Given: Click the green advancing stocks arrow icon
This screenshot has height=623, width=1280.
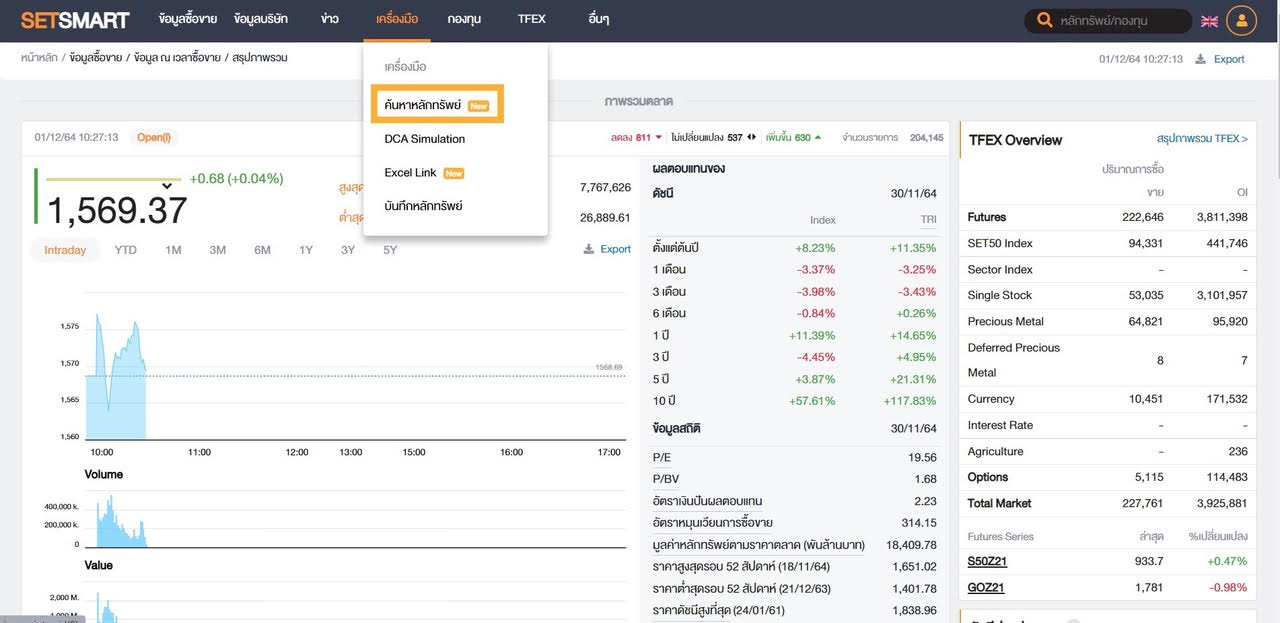Looking at the screenshot, I should (818, 138).
